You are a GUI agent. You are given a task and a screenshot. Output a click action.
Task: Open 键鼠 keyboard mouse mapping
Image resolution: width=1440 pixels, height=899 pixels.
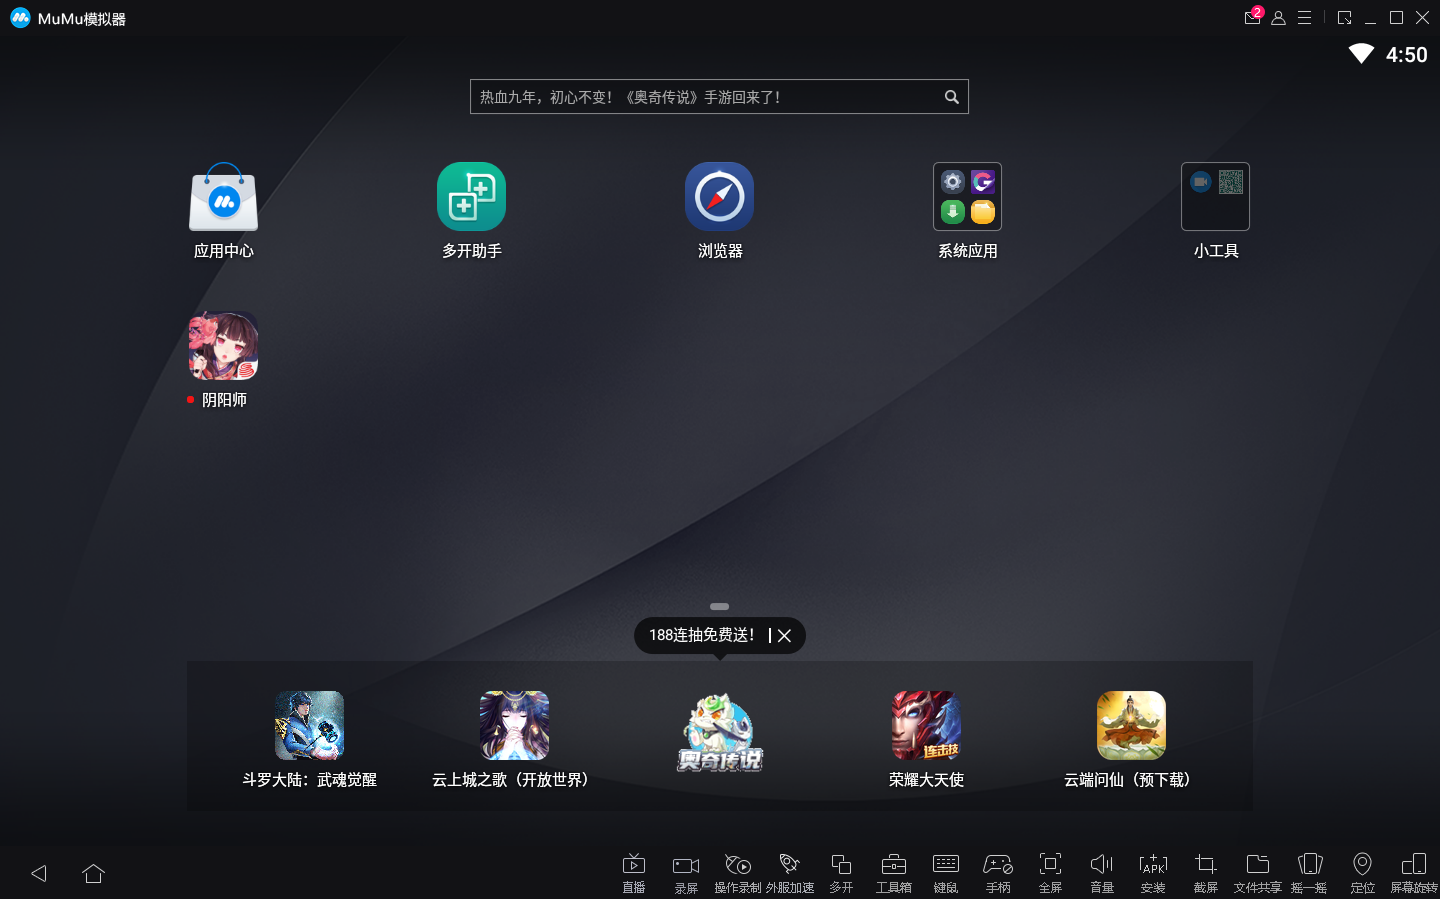[946, 873]
